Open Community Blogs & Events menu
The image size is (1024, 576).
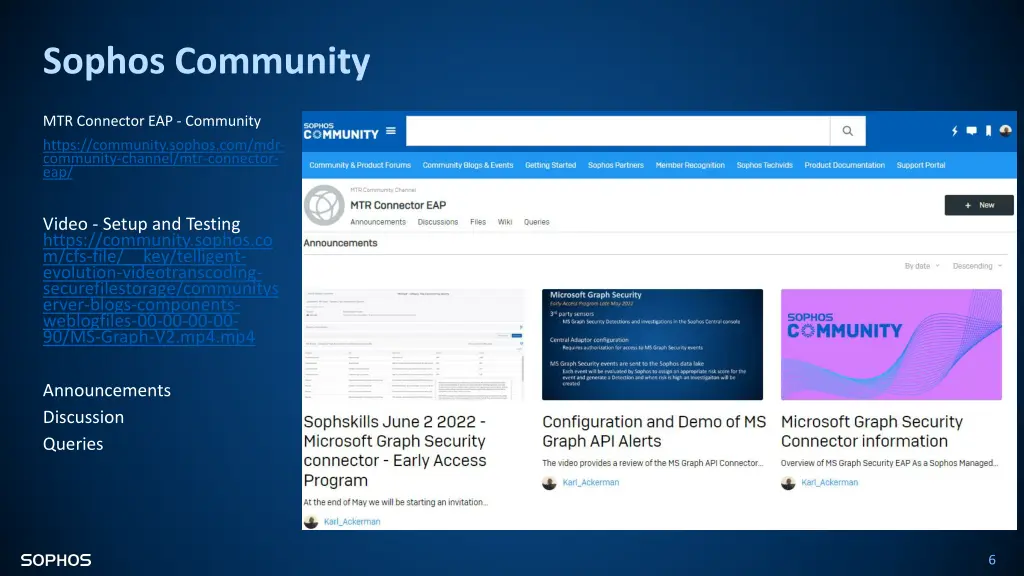[468, 165]
